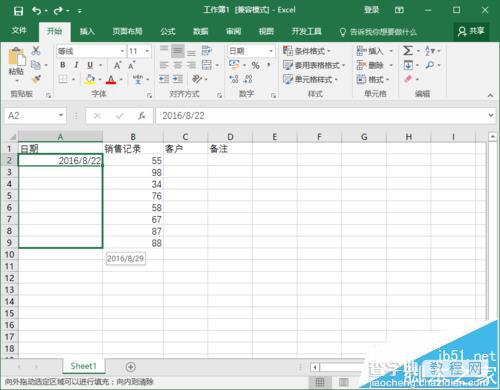Click the Format Painter brush icon
500x390 pixels.
click(x=36, y=79)
